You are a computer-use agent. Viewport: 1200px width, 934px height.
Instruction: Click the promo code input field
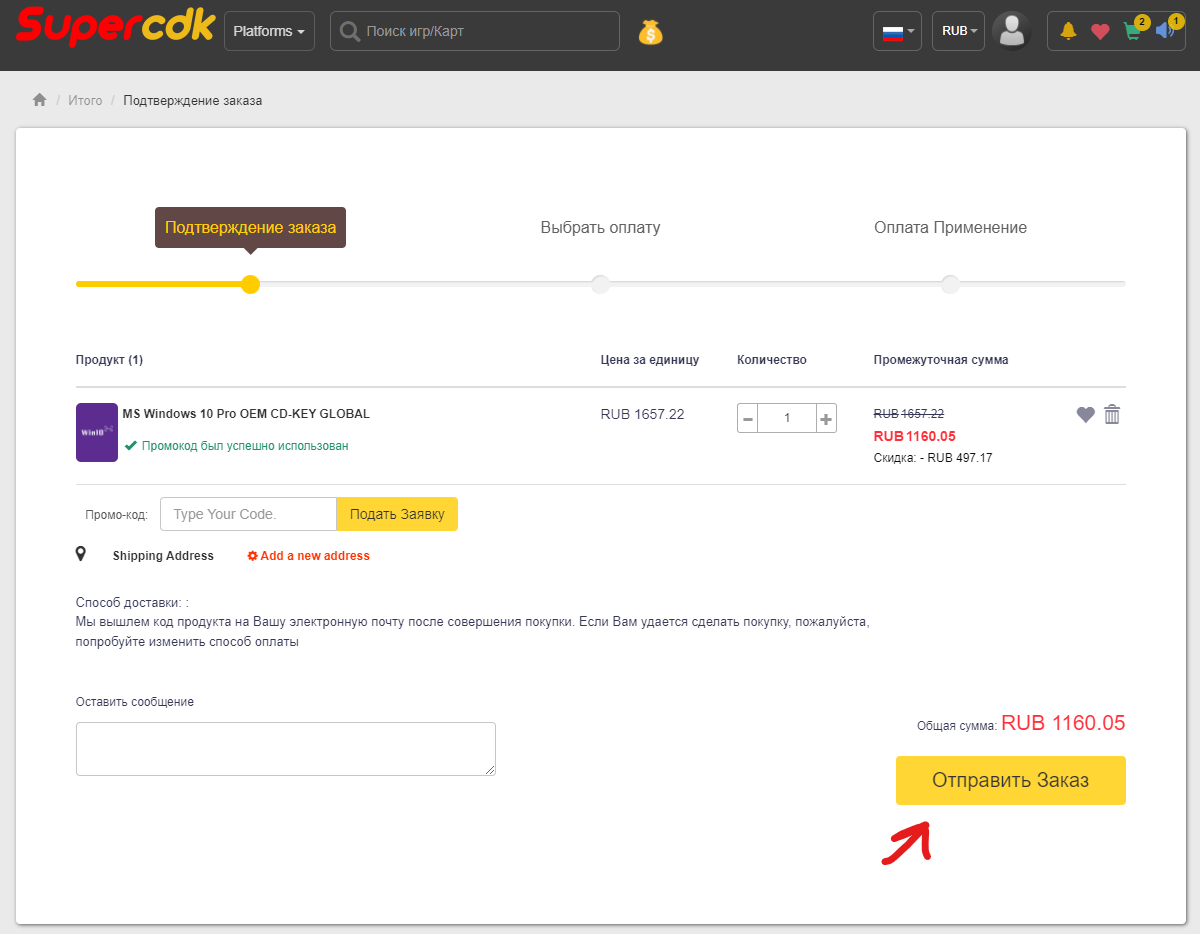coord(248,514)
